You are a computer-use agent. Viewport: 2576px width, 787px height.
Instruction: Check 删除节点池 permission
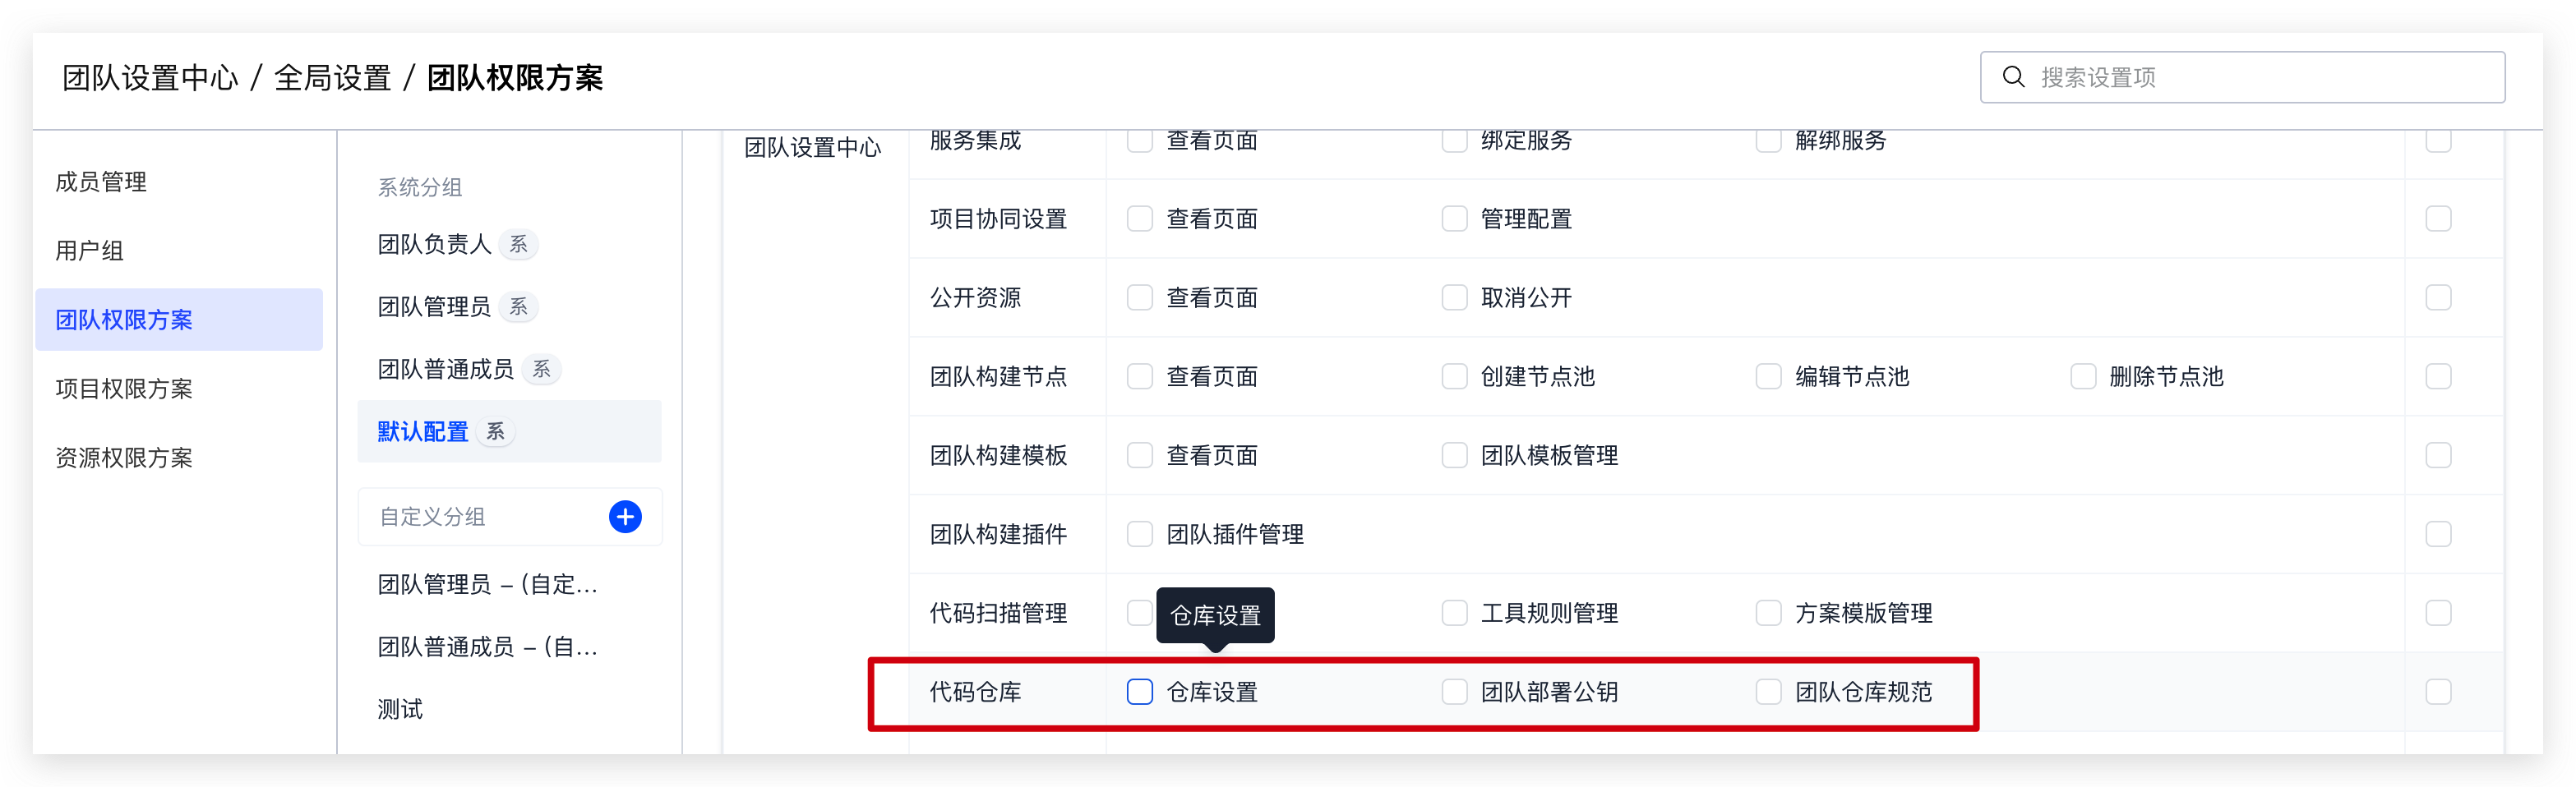2083,377
